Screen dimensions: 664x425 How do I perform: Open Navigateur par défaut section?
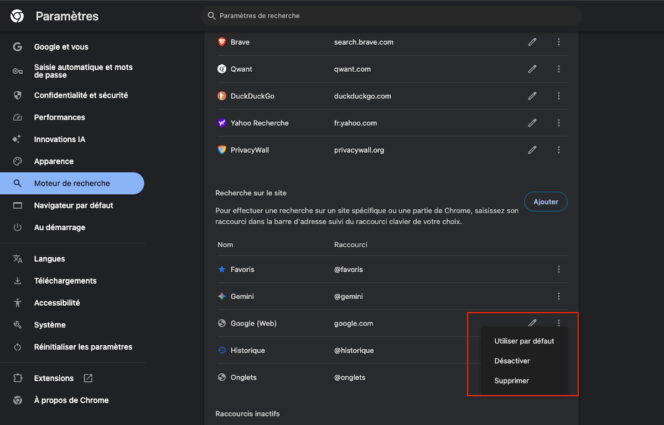[x=72, y=205]
